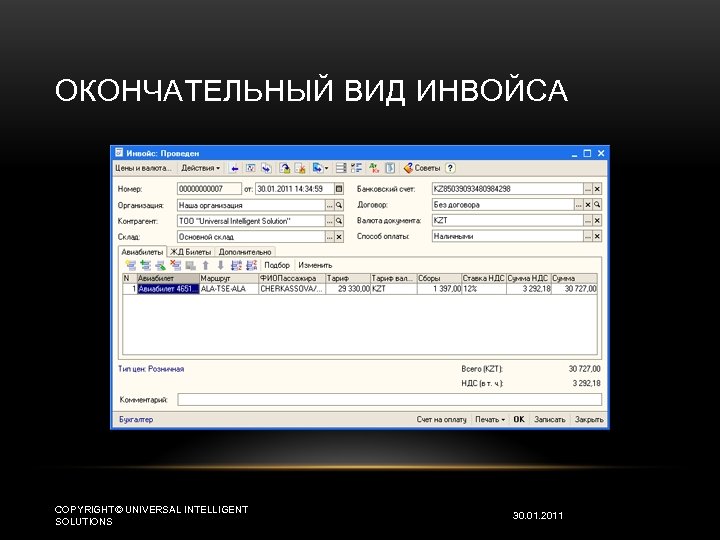This screenshot has height=540, width=720.
Task: Clear the Способ оплаты field
Action: coord(597,236)
